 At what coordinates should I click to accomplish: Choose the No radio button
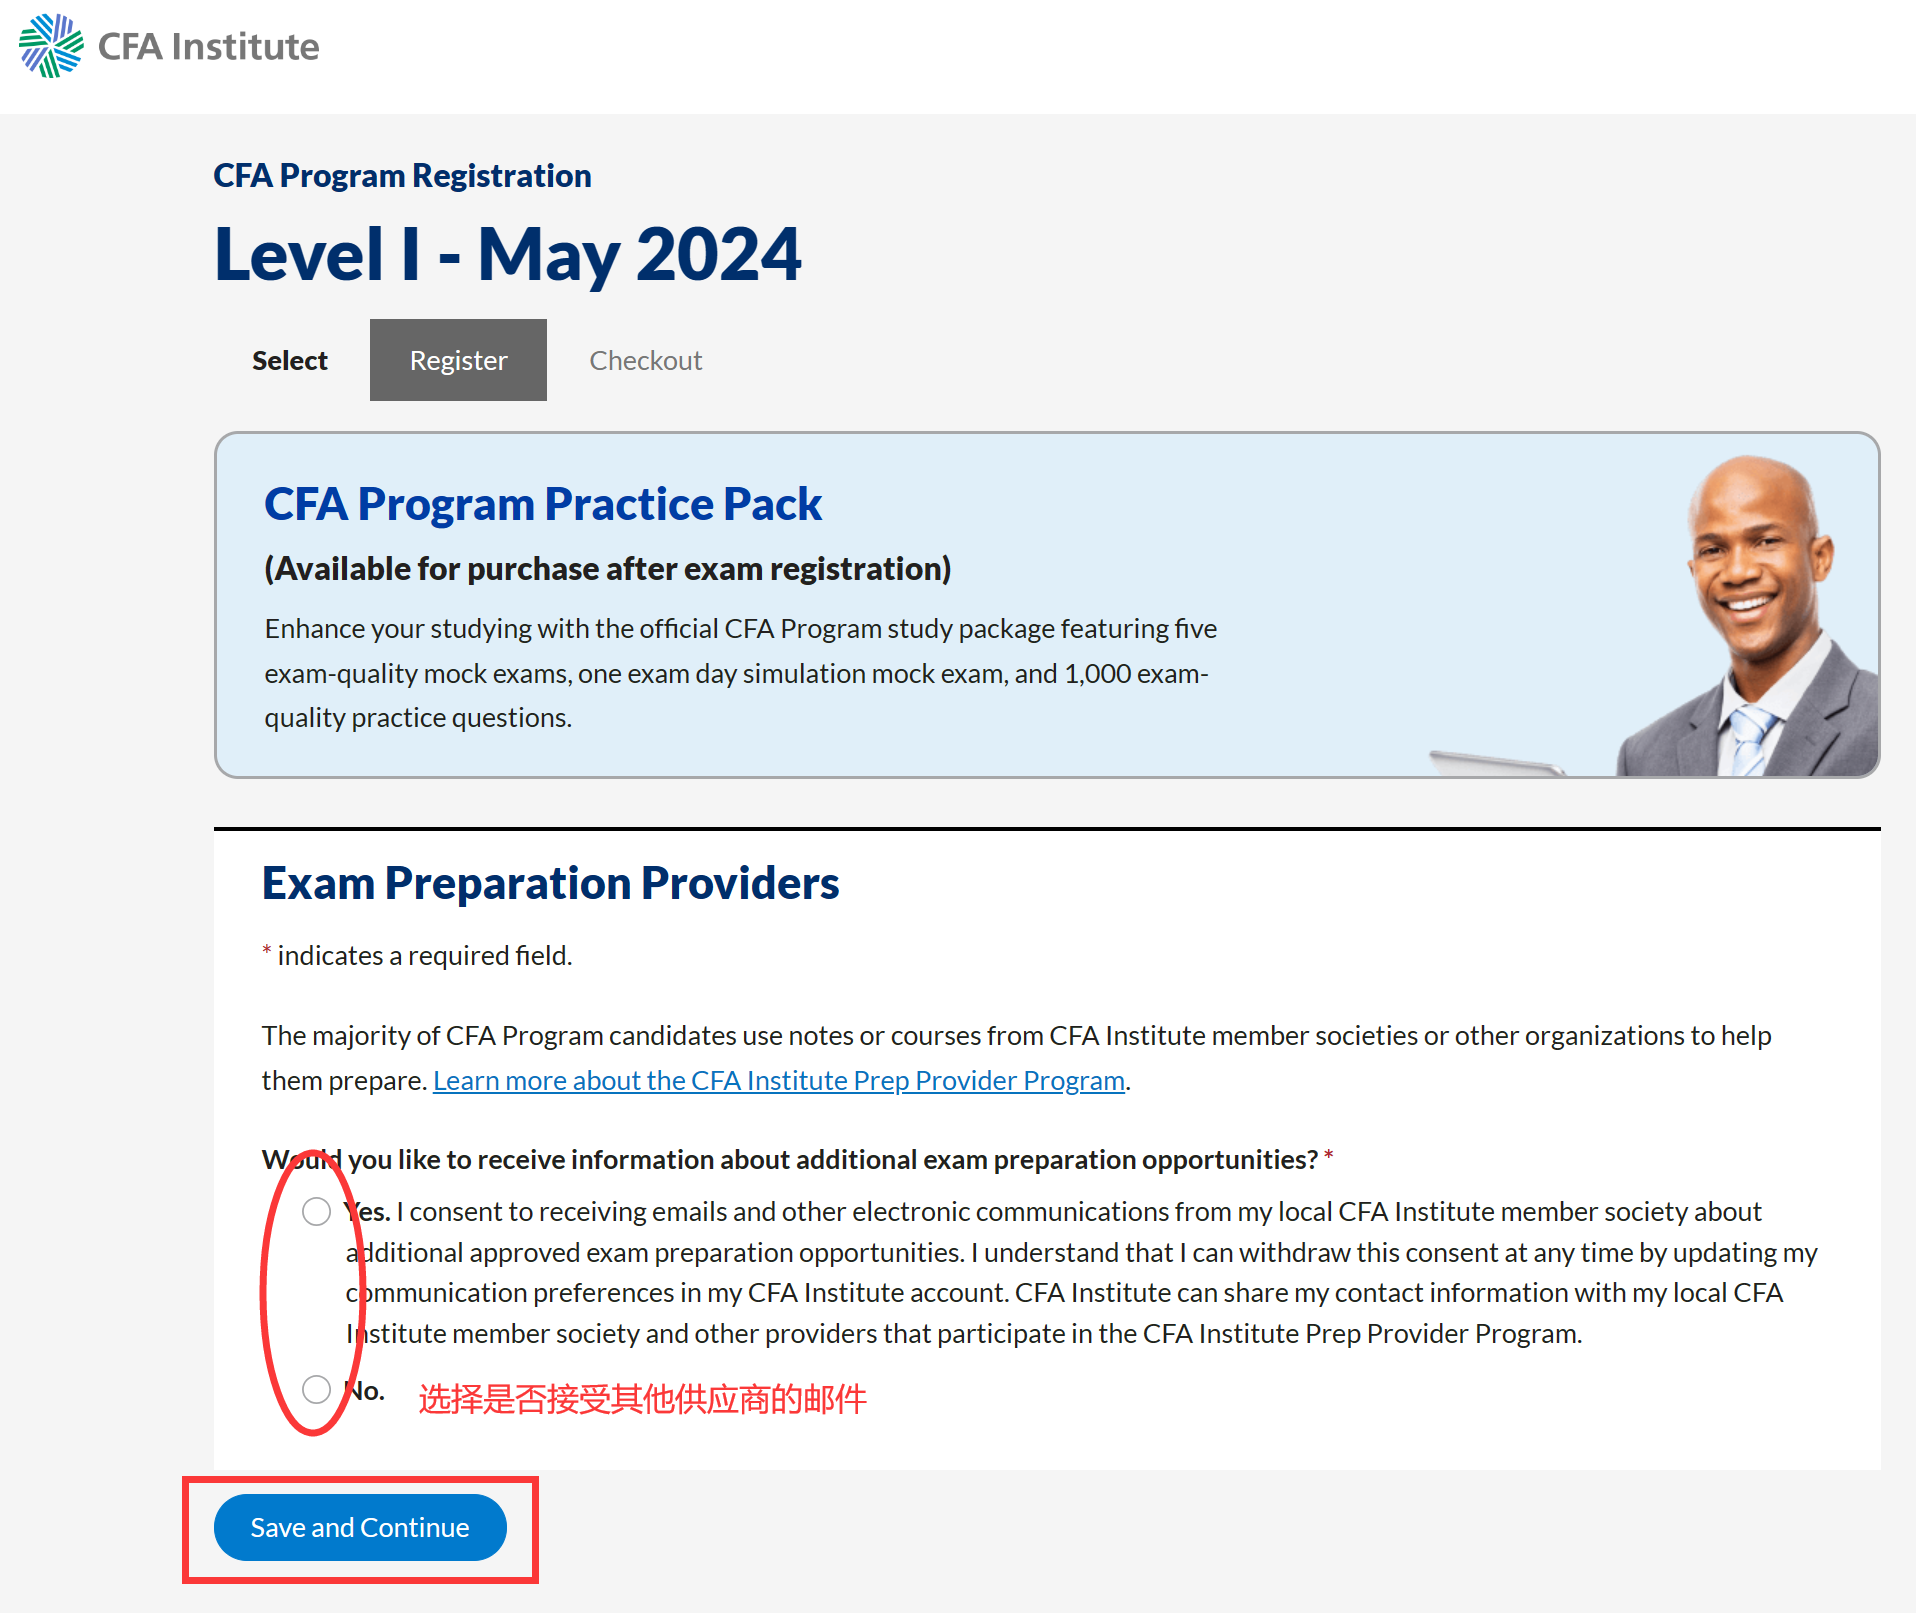pos(316,1389)
